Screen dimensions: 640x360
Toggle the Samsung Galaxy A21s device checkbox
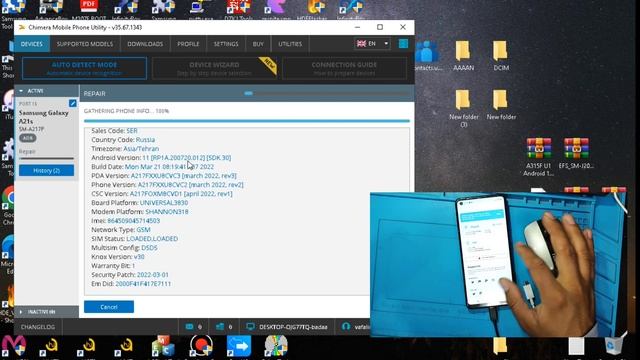pyautogui.click(x=73, y=103)
